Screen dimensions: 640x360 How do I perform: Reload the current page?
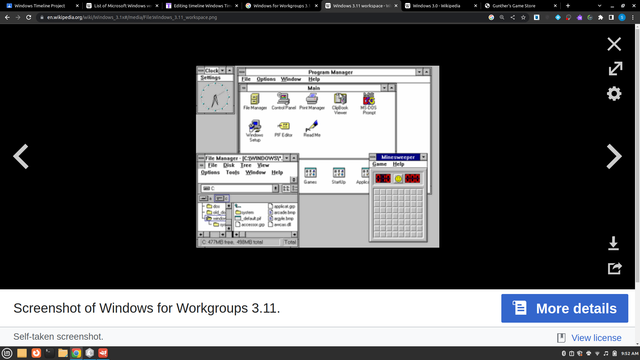[x=29, y=18]
